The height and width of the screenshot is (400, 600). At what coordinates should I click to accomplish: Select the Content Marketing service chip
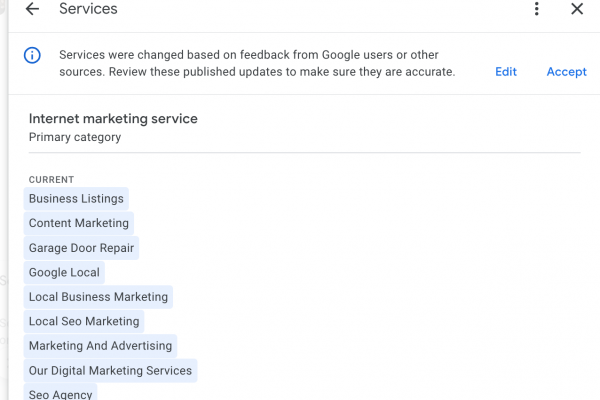point(79,223)
